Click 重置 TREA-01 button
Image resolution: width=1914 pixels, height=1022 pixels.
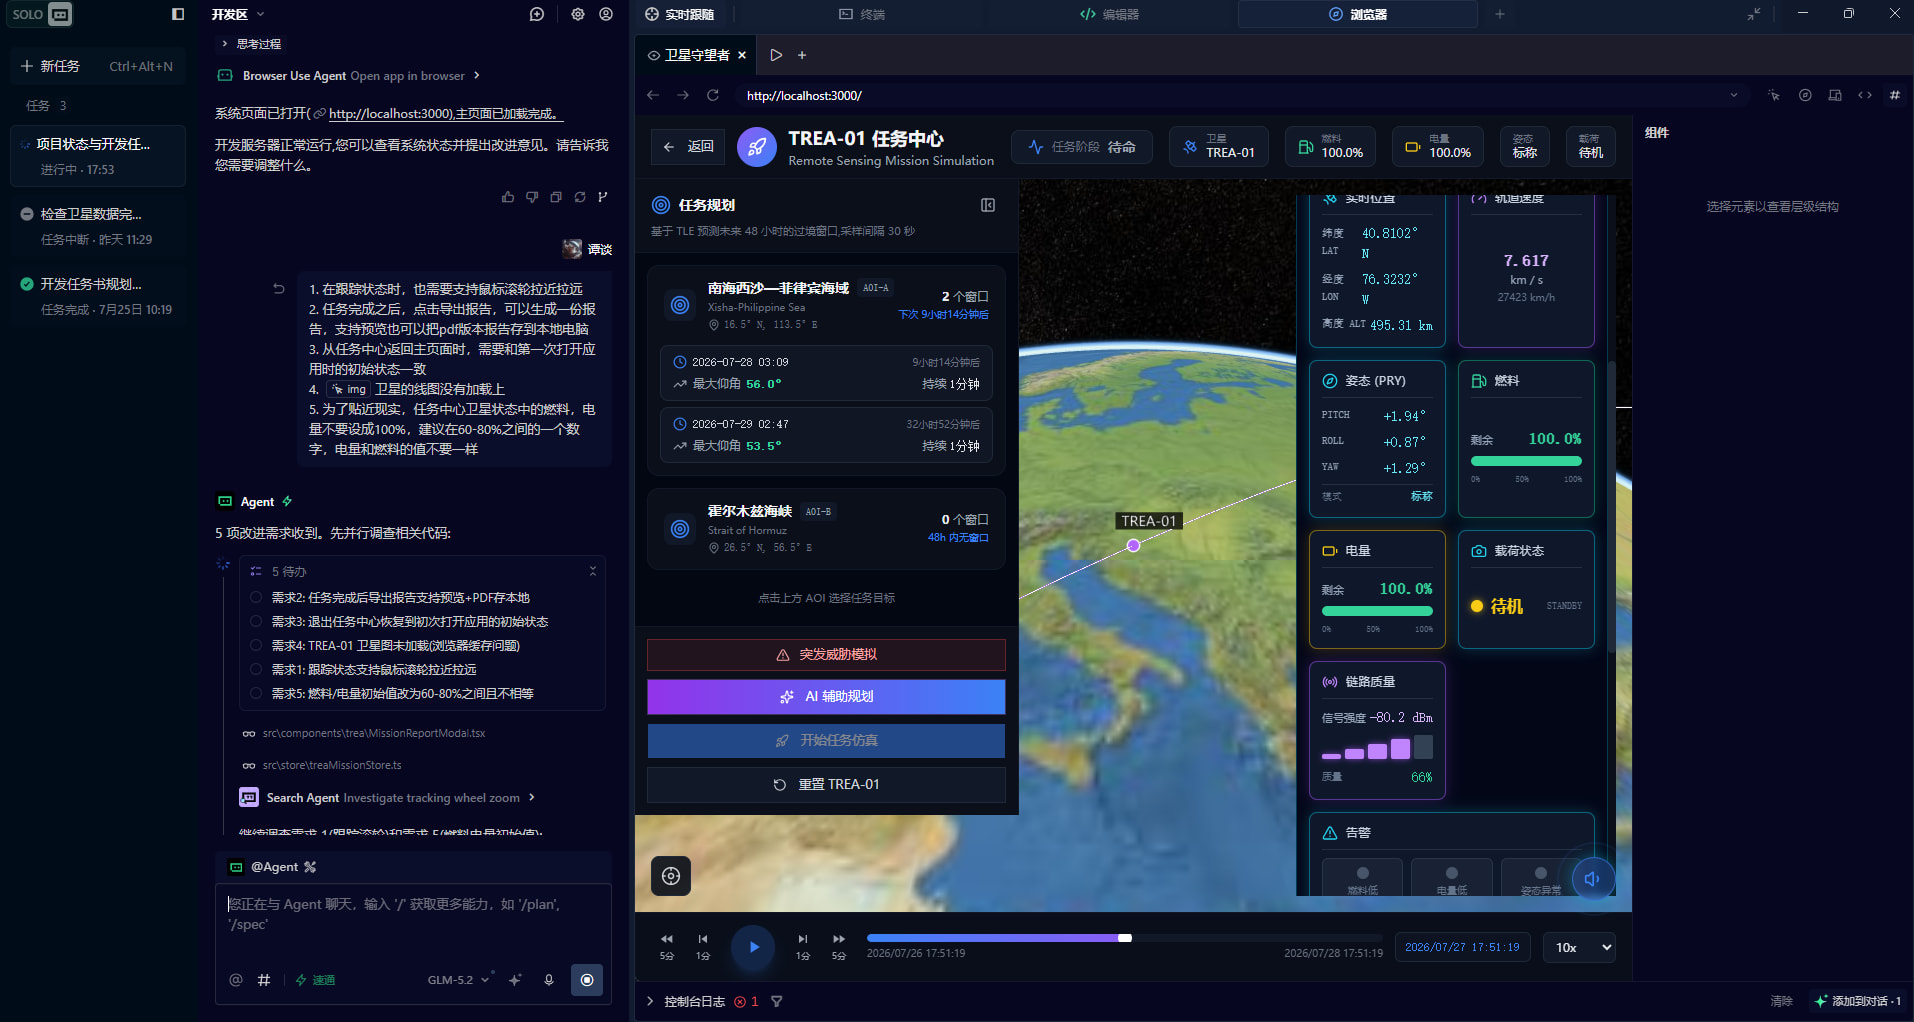[826, 784]
